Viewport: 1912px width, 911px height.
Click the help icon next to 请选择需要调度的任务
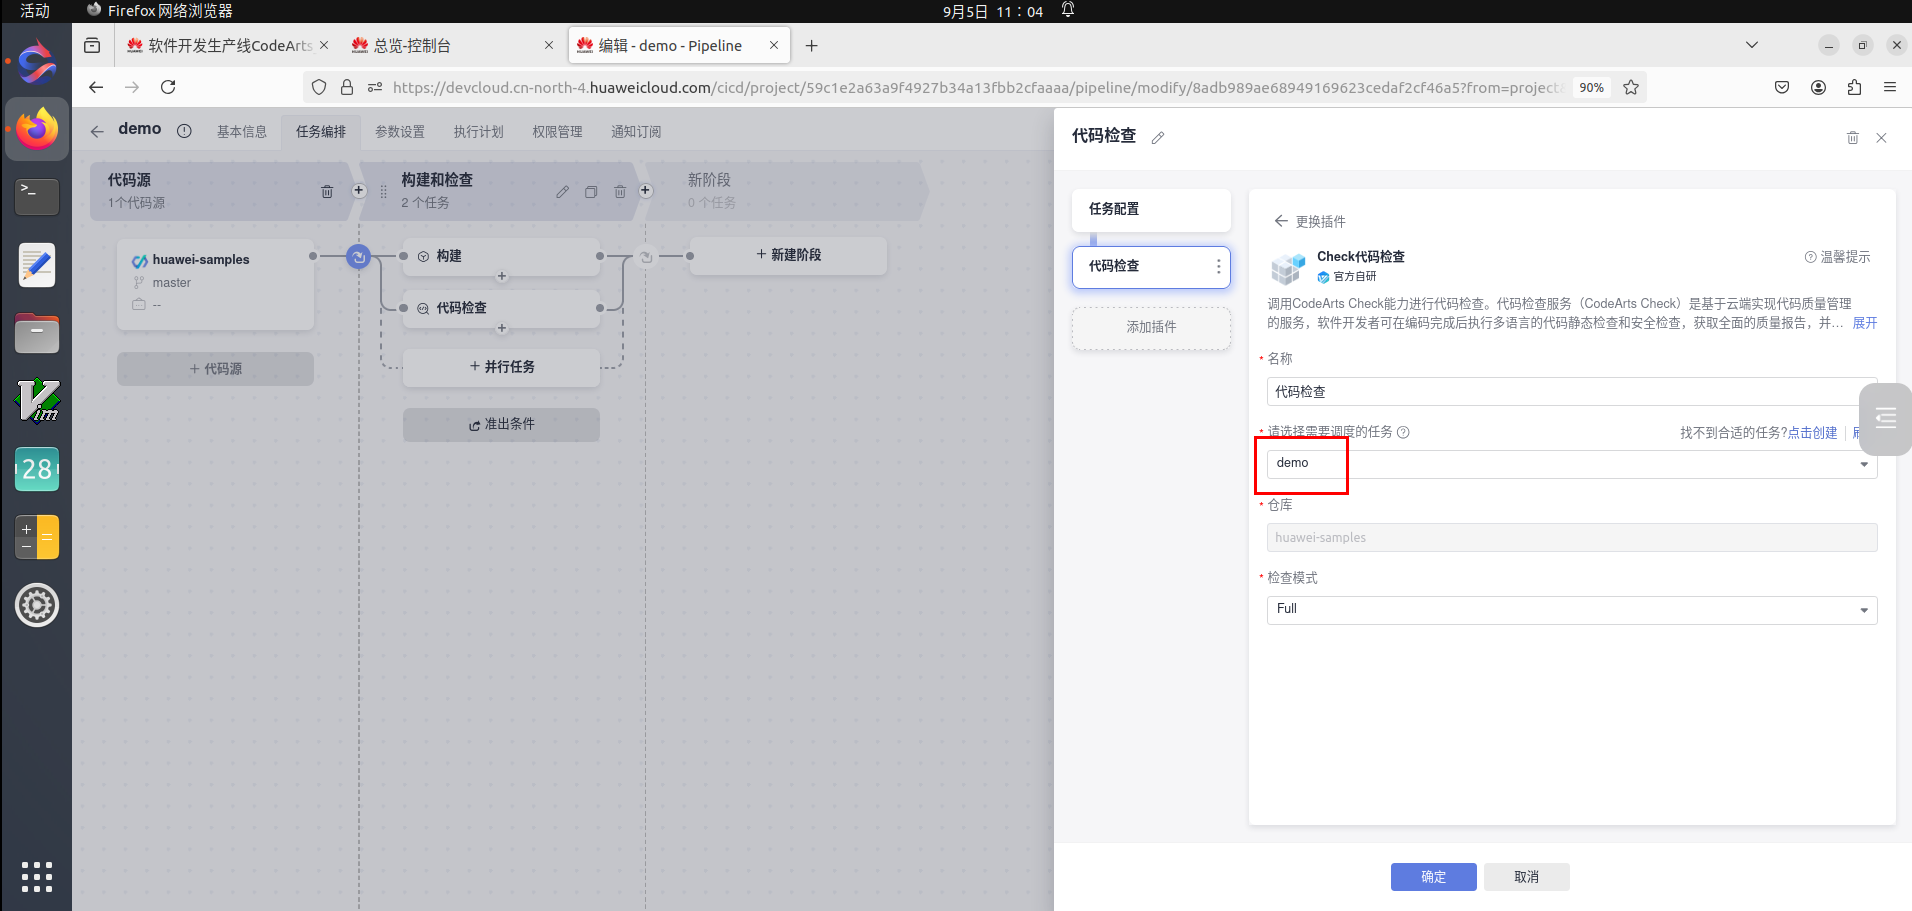click(1403, 432)
